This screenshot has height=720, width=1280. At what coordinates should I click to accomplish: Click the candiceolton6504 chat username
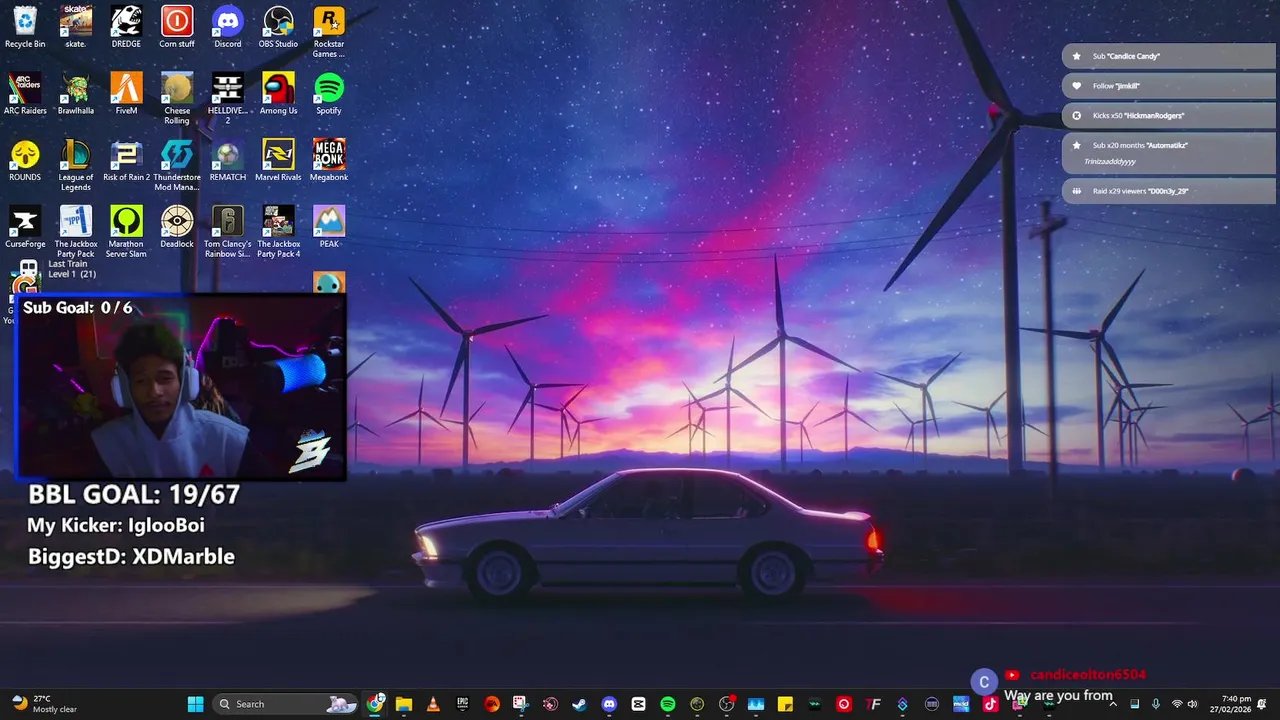pos(1088,675)
